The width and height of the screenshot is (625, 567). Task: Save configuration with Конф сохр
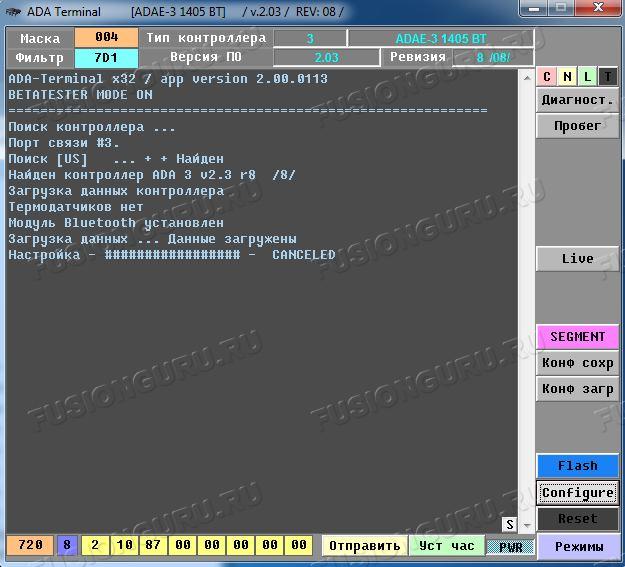(578, 363)
